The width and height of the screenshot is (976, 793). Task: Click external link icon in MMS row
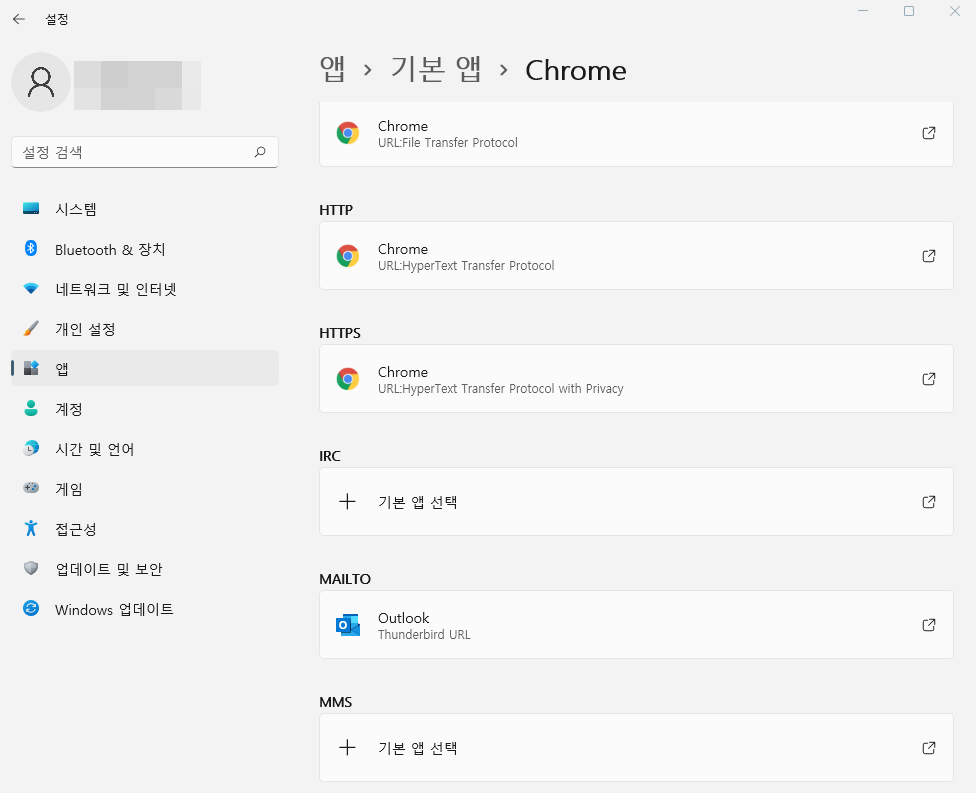(929, 748)
